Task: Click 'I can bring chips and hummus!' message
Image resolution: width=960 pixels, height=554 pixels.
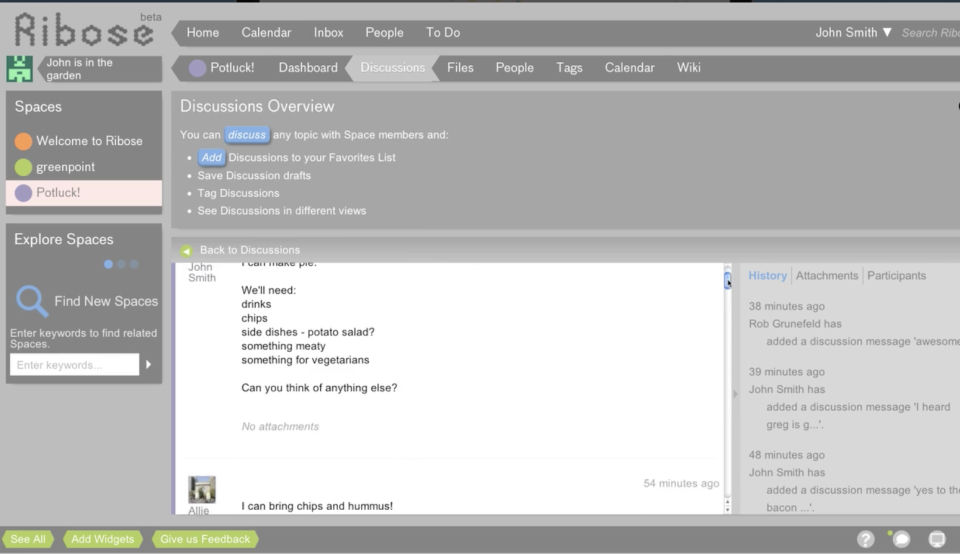Action: pyautogui.click(x=317, y=506)
